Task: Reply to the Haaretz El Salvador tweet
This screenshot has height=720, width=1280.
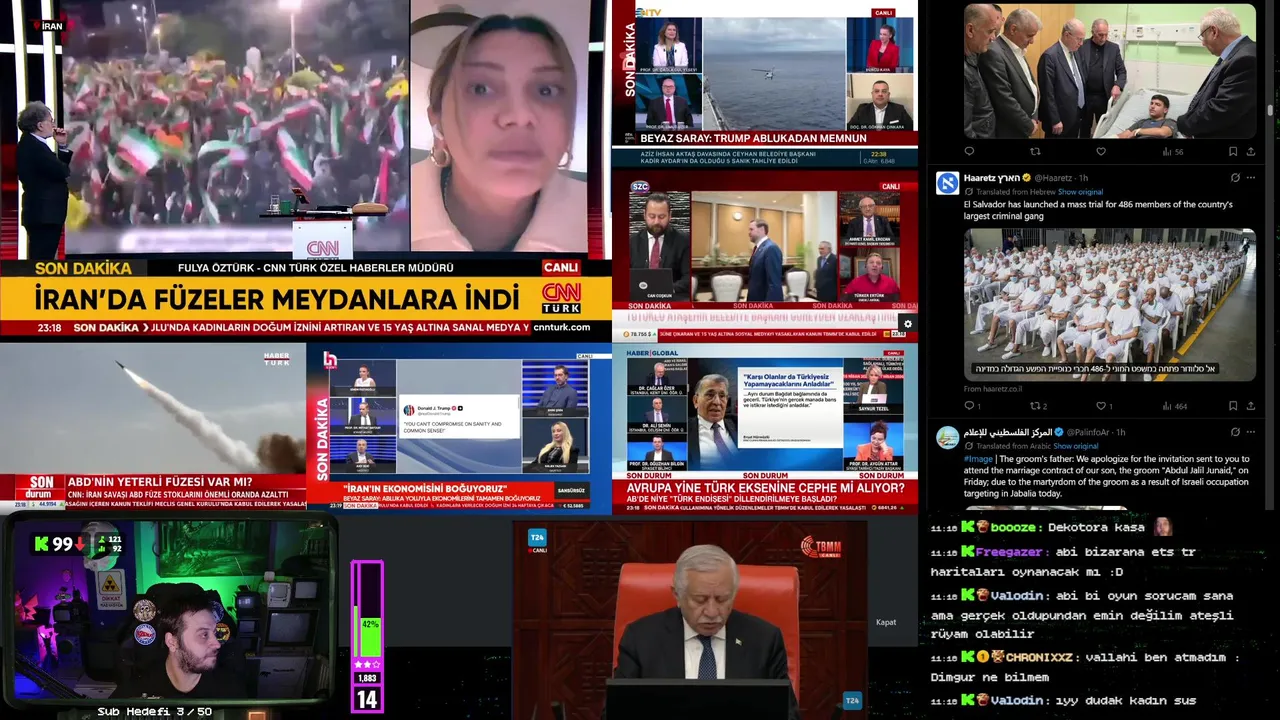Action: [969, 406]
